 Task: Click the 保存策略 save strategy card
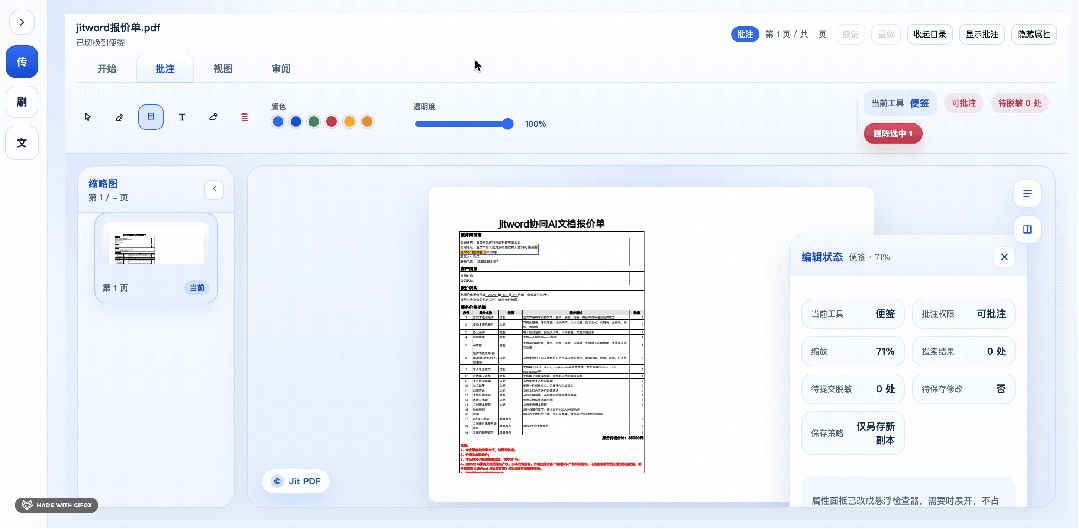click(x=853, y=433)
